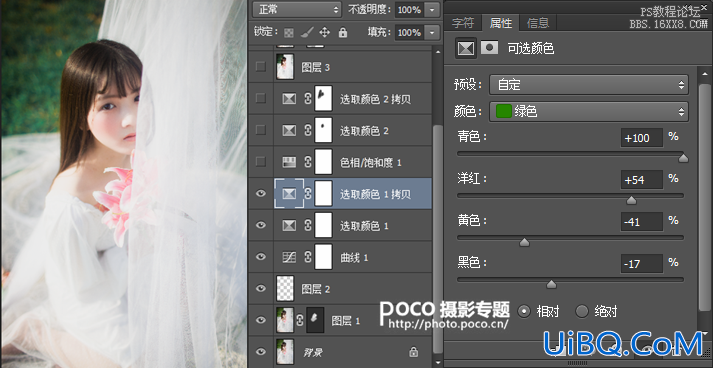Adjust the 青色 cyan slider handle
Image resolution: width=713 pixels, height=368 pixels.
pyautogui.click(x=683, y=158)
